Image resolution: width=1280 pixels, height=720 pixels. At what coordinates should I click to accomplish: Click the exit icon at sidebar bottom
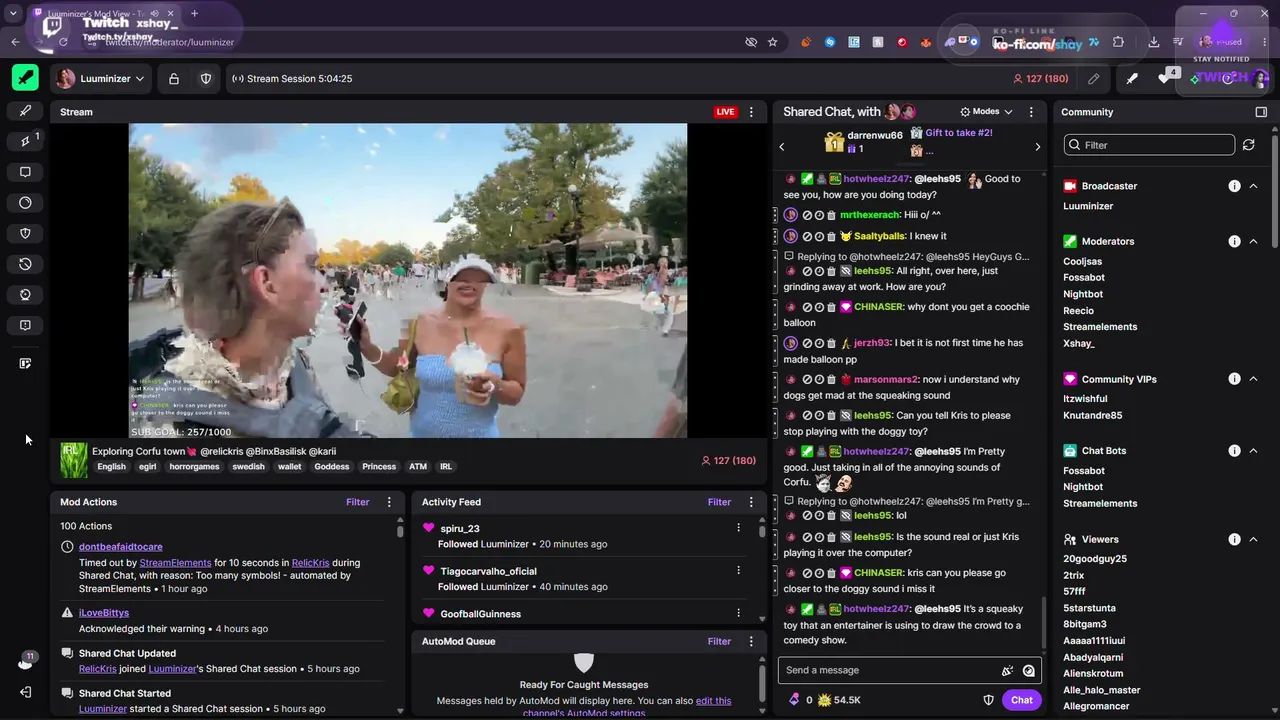click(x=25, y=692)
